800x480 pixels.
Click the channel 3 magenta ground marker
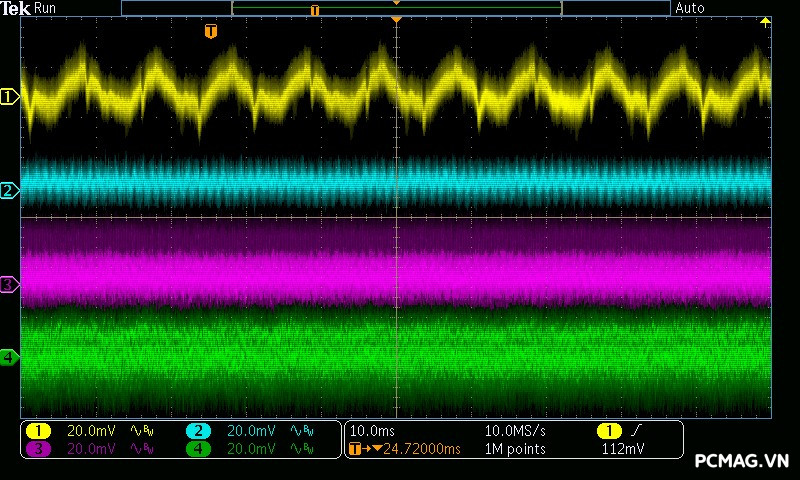coord(9,285)
